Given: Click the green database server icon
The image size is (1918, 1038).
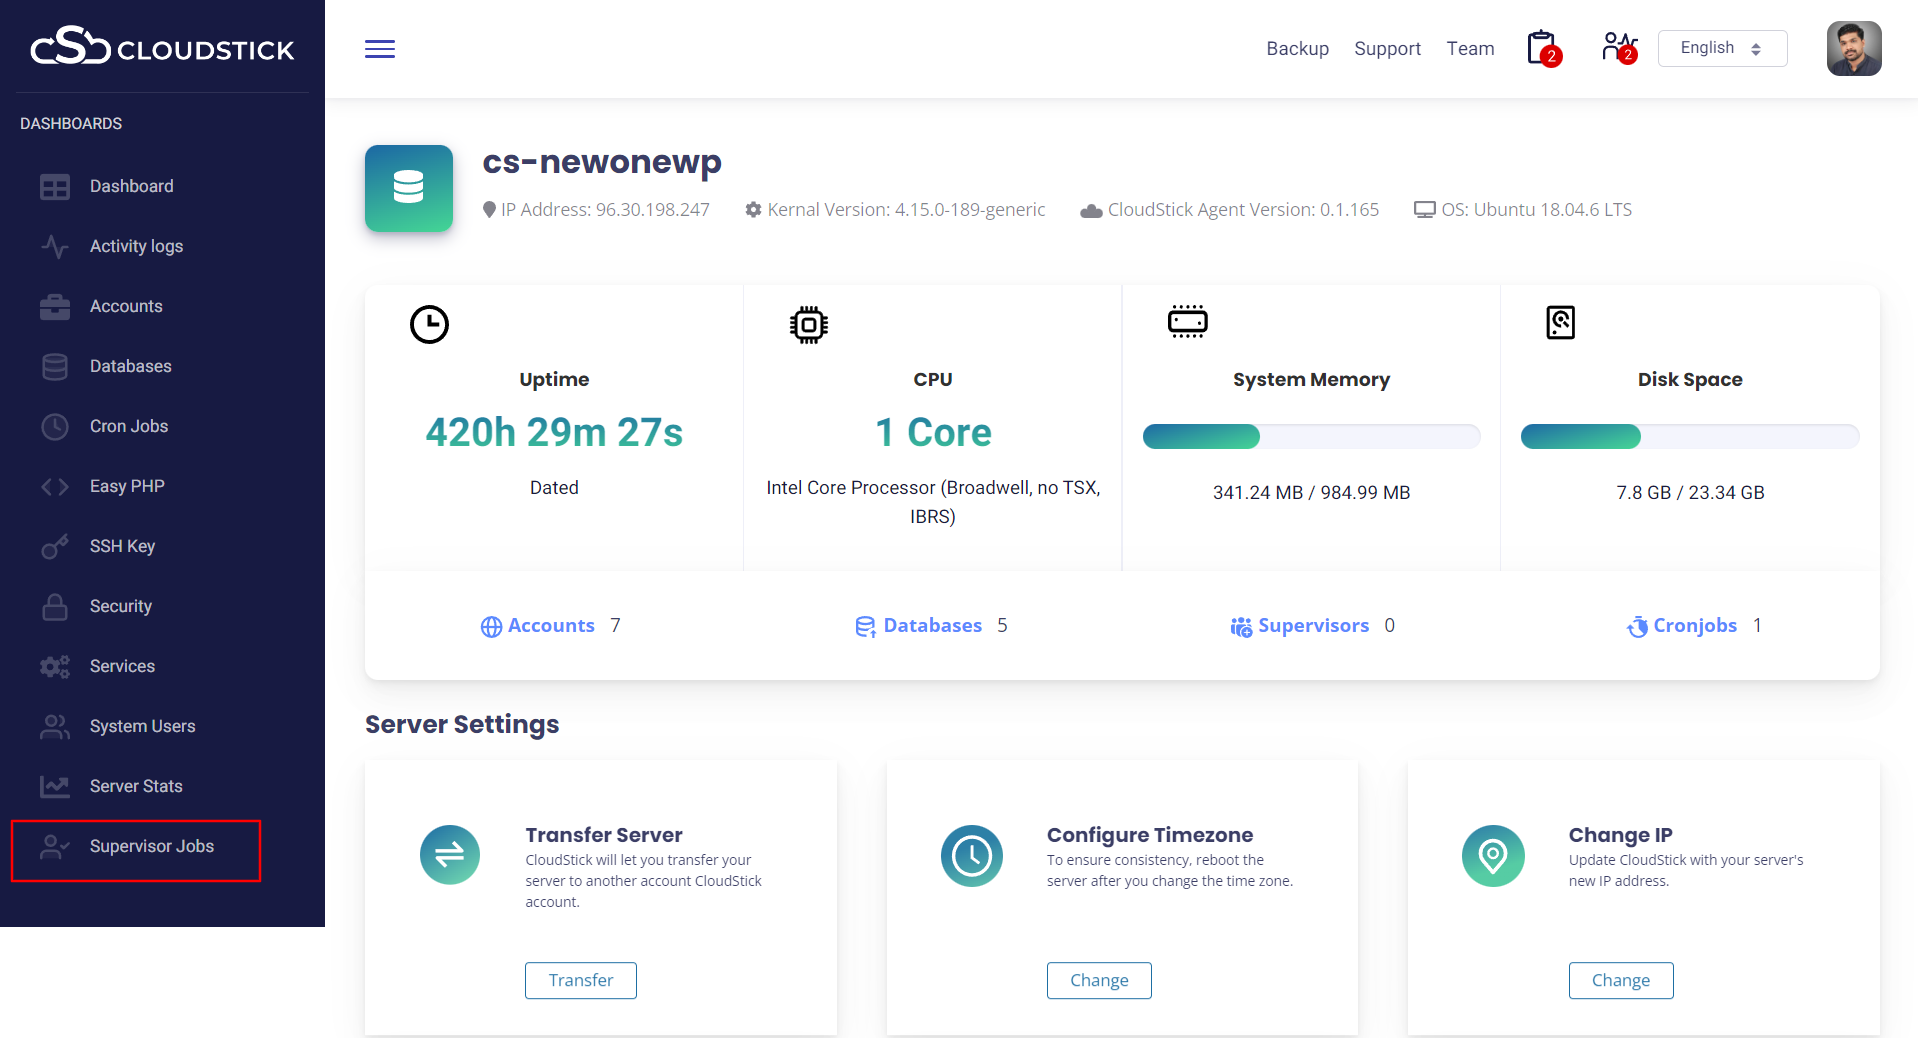Looking at the screenshot, I should point(409,188).
